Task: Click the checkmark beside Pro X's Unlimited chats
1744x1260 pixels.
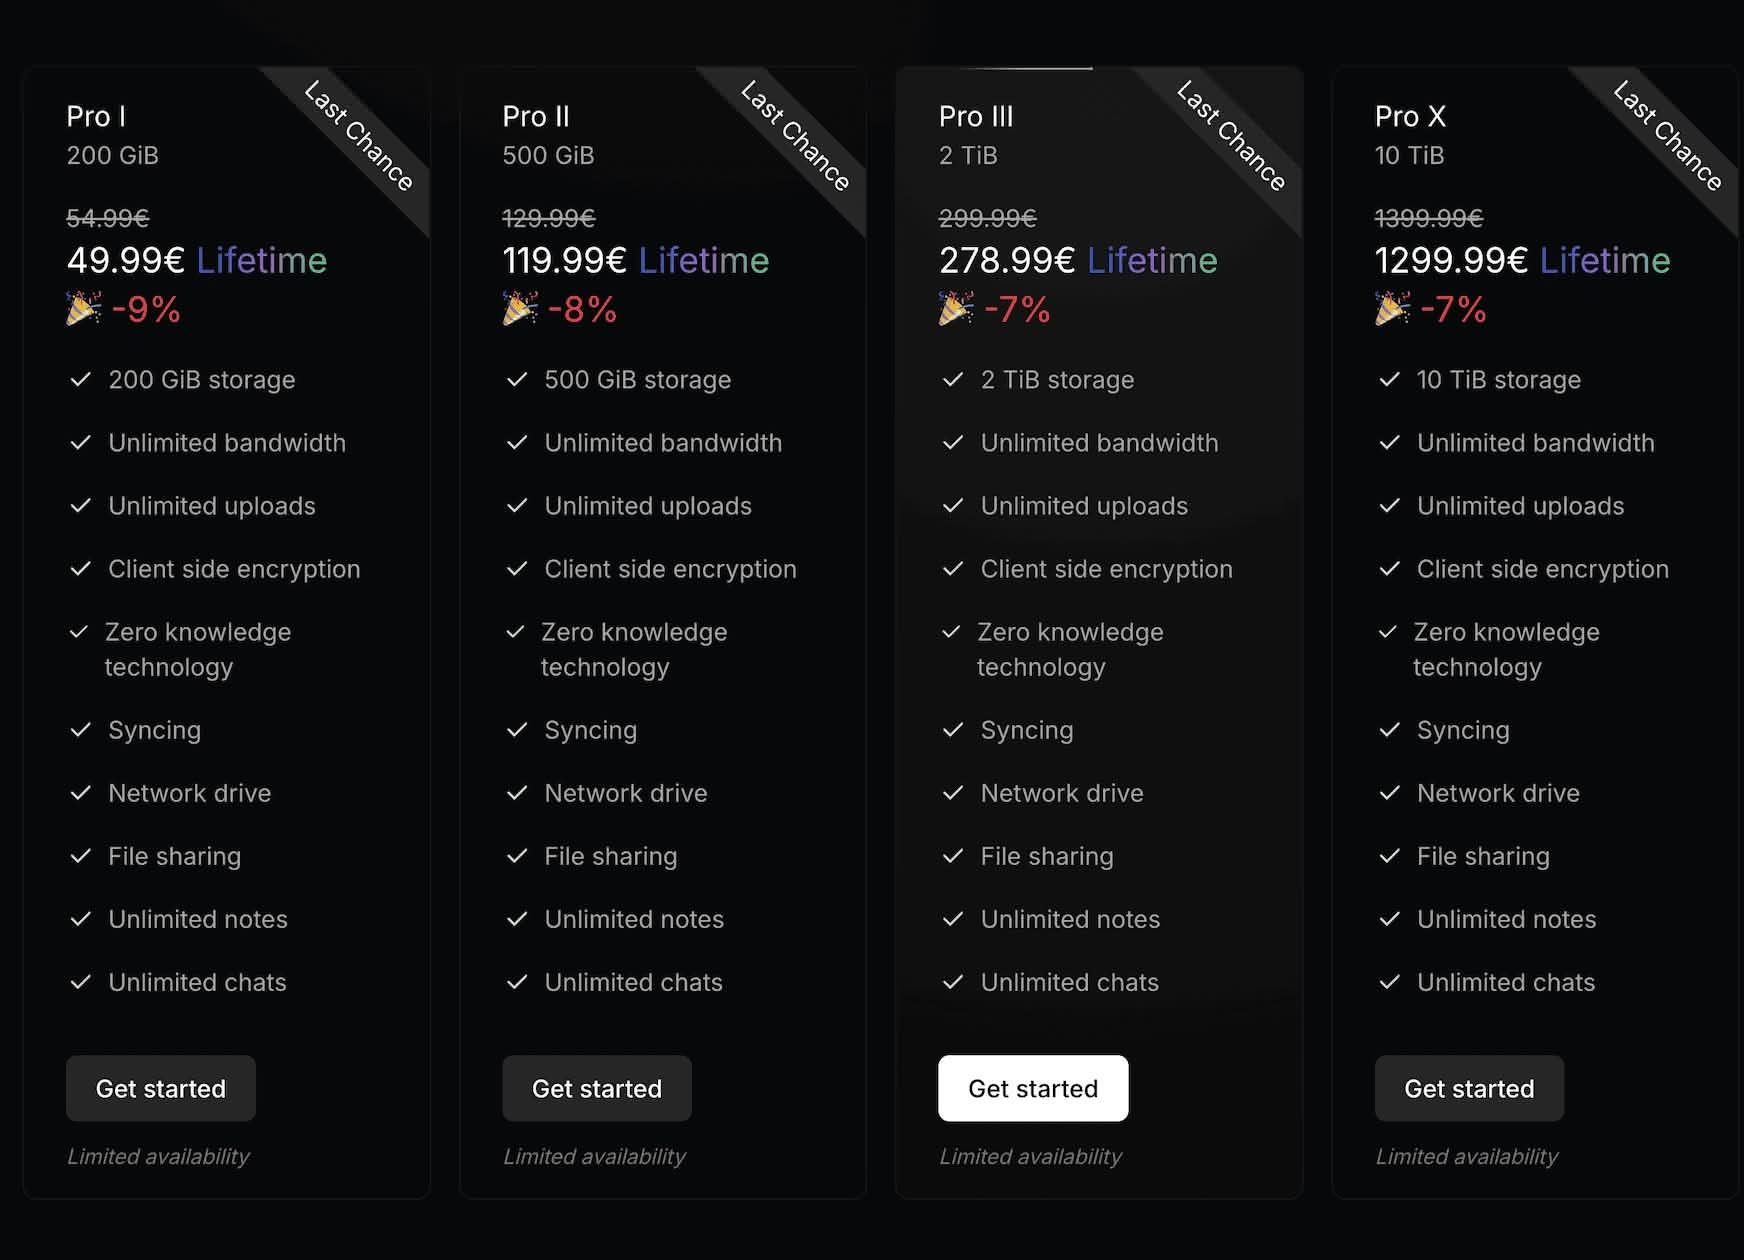Action: 1390,982
